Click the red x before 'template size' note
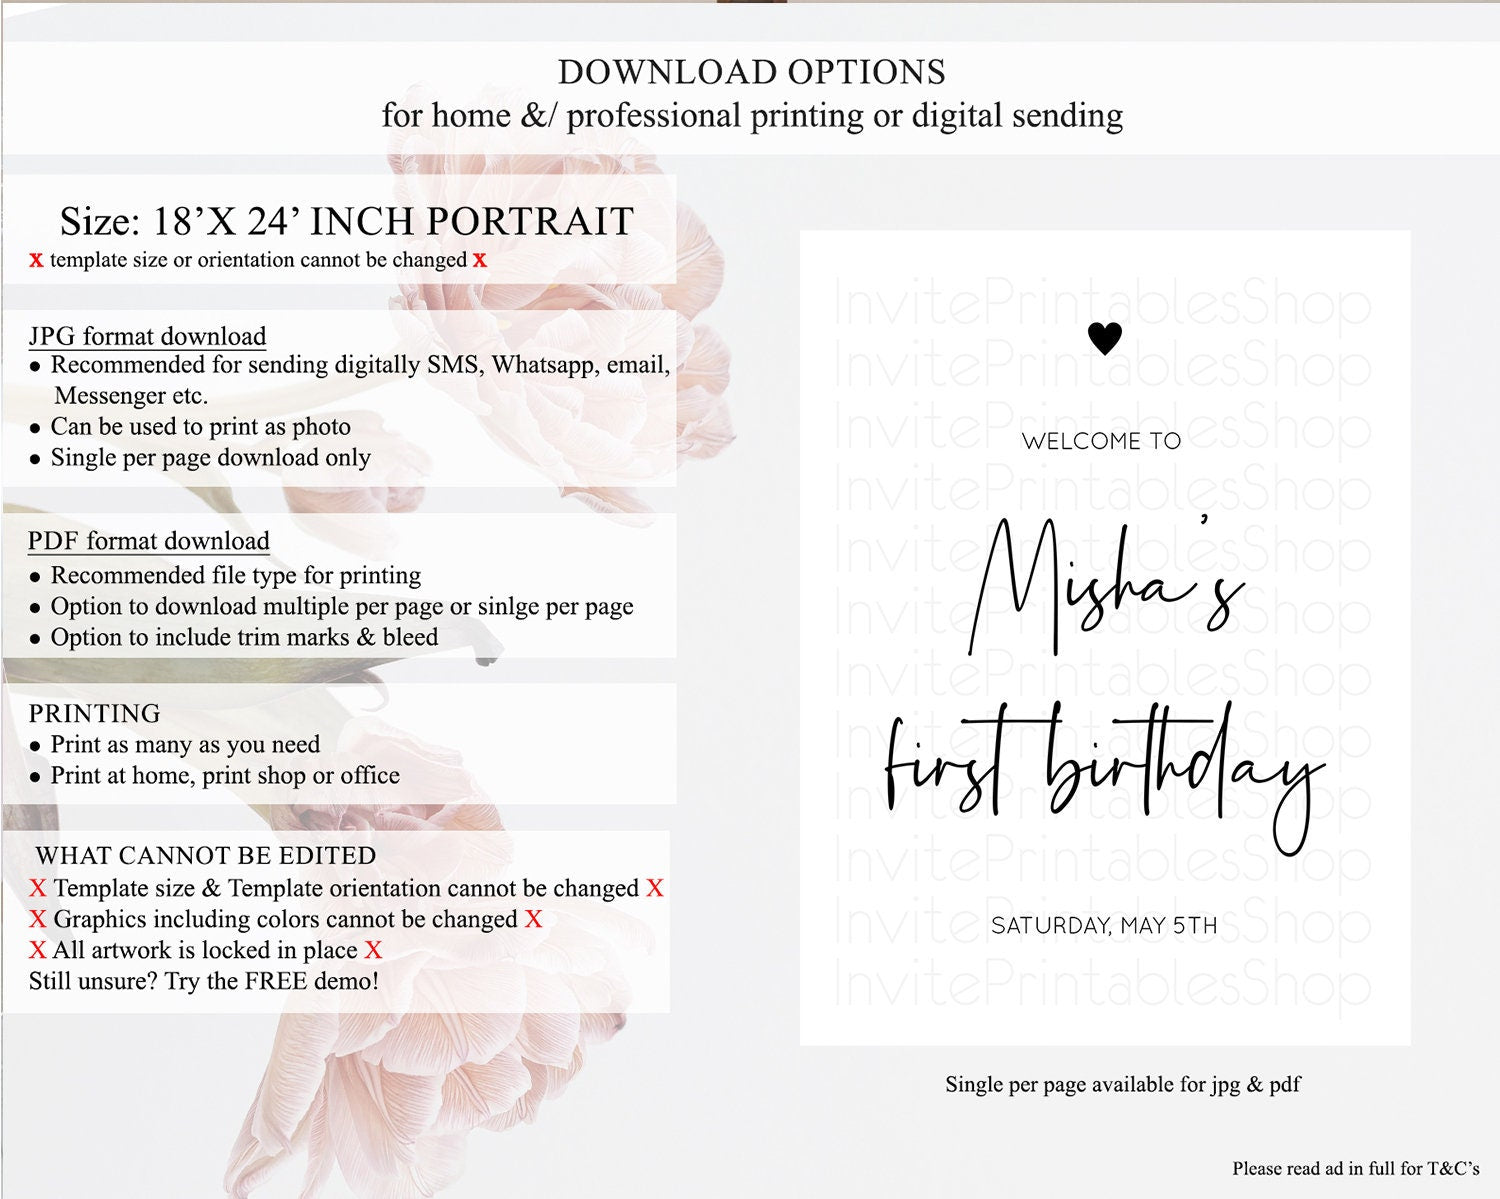This screenshot has height=1199, width=1500. coord(36,260)
